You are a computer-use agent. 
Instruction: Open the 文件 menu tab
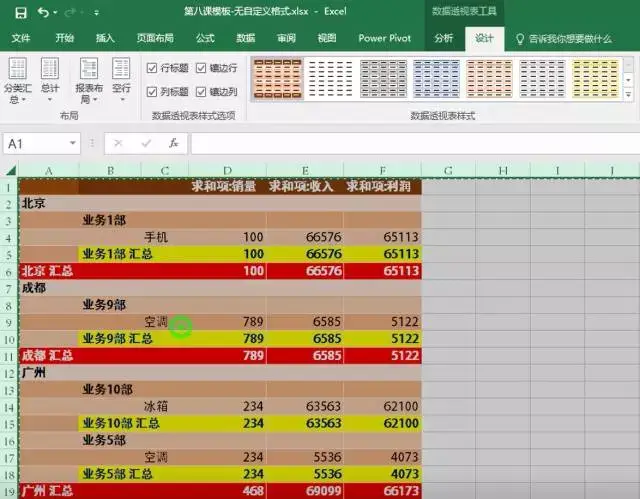pyautogui.click(x=21, y=38)
